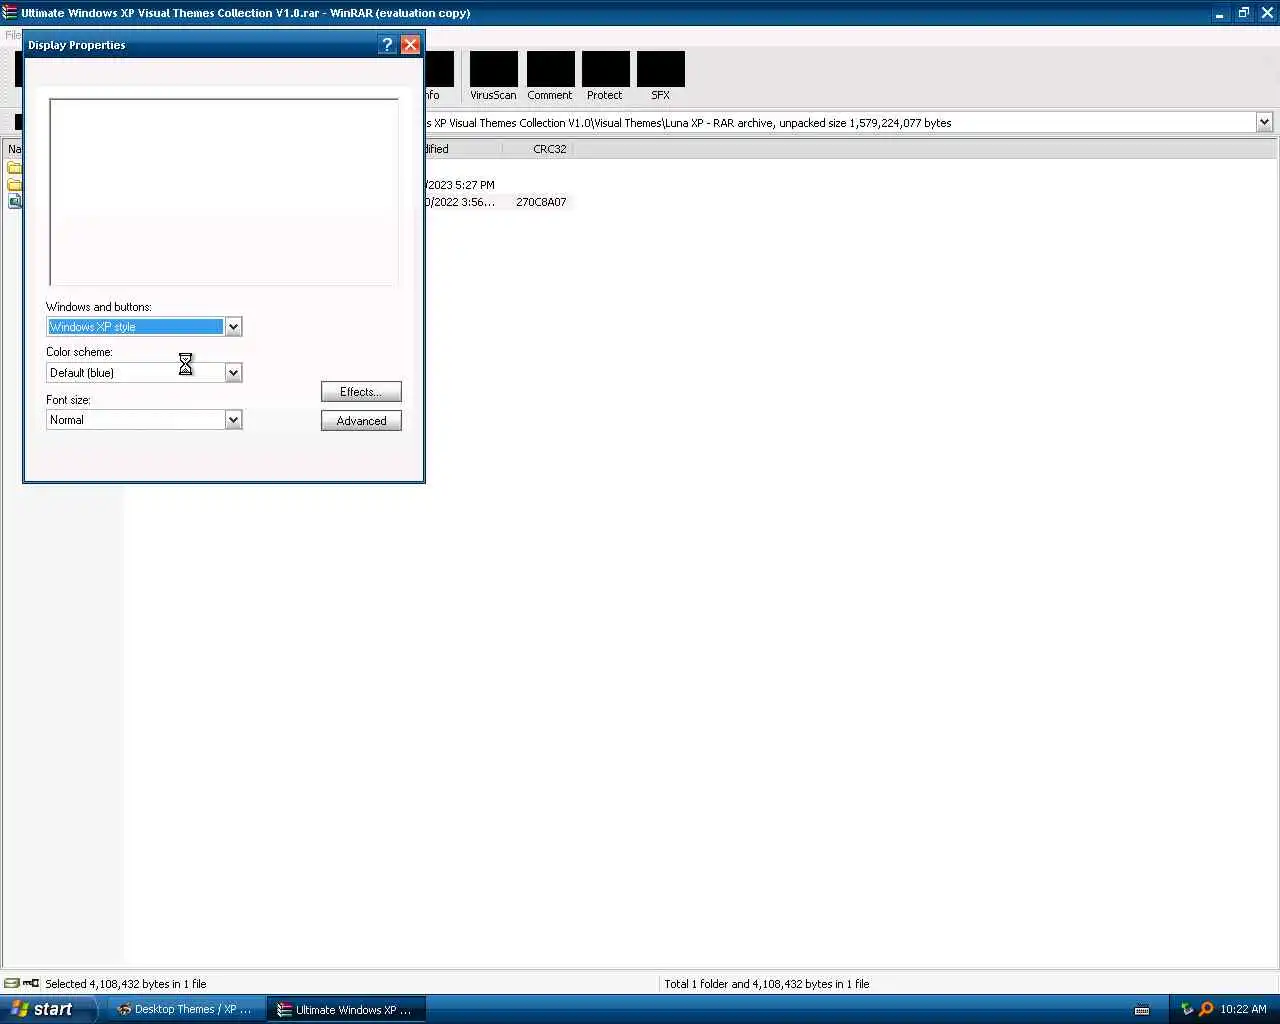Click the key icon in the WinRAR status bar
The width and height of the screenshot is (1280, 1024).
point(31,984)
